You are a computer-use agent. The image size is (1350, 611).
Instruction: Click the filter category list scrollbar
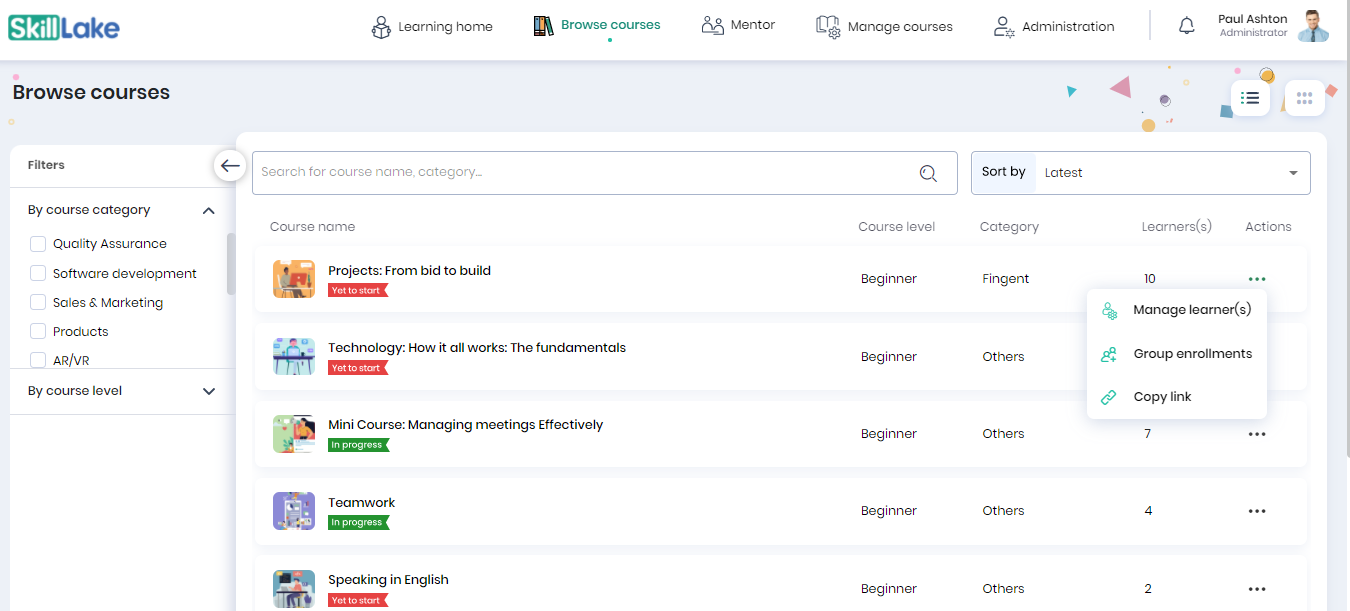coord(231,264)
